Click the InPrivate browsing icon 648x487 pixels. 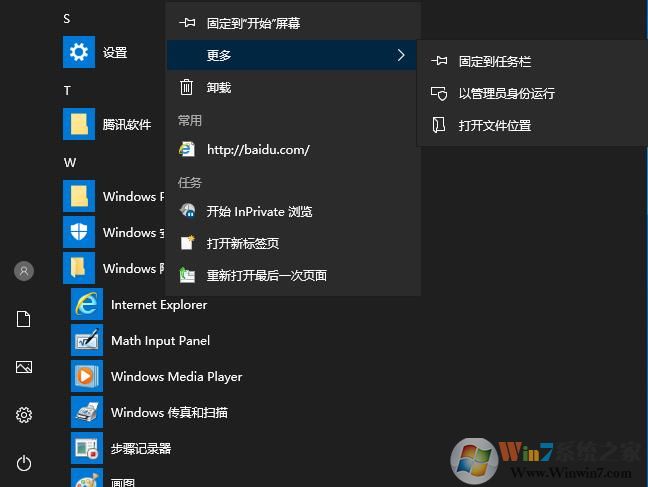187,211
